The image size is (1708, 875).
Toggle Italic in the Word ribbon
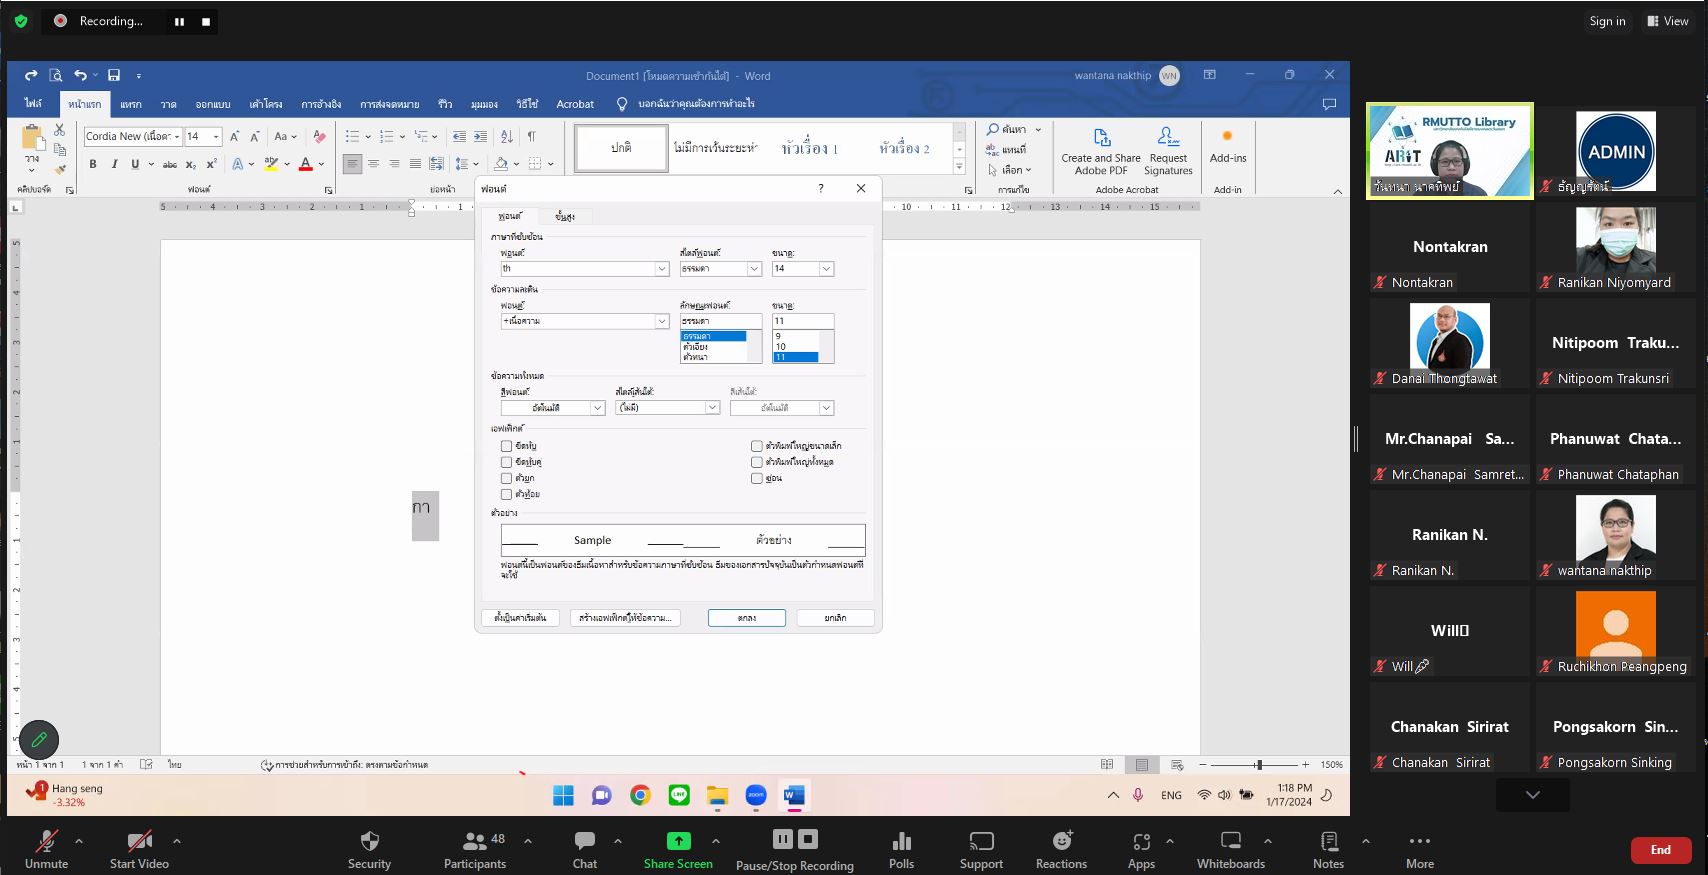(114, 164)
